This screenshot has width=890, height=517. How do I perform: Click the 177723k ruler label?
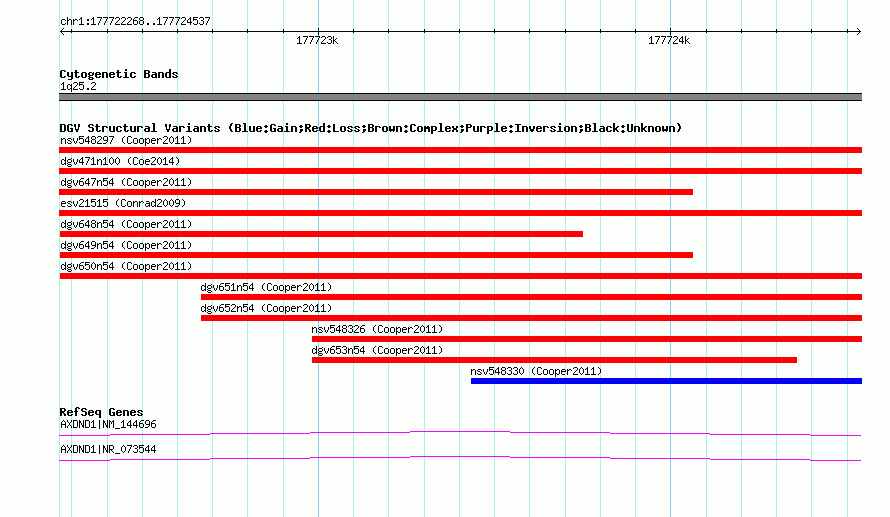317,41
